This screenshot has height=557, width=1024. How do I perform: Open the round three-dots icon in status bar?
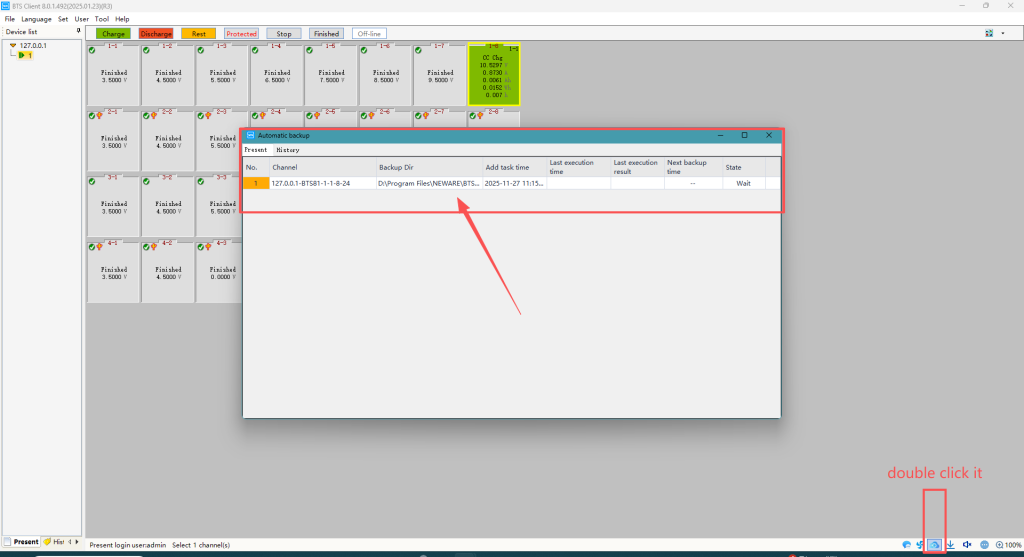click(984, 545)
